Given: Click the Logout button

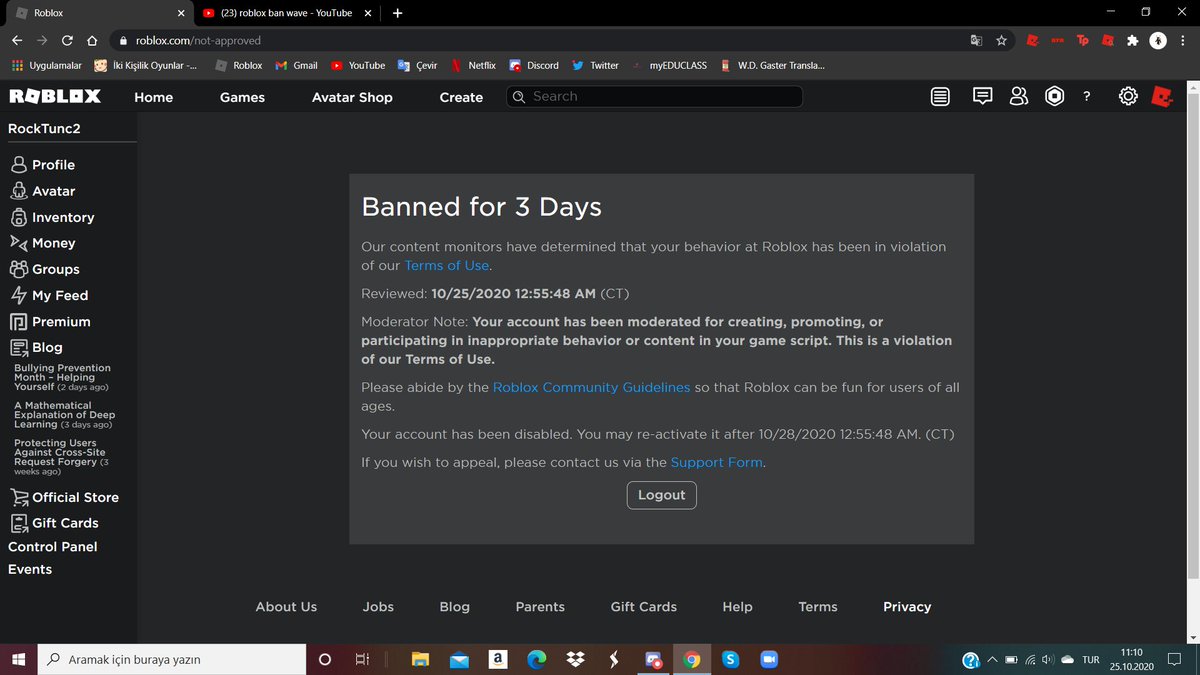Looking at the screenshot, I should click(x=662, y=495).
